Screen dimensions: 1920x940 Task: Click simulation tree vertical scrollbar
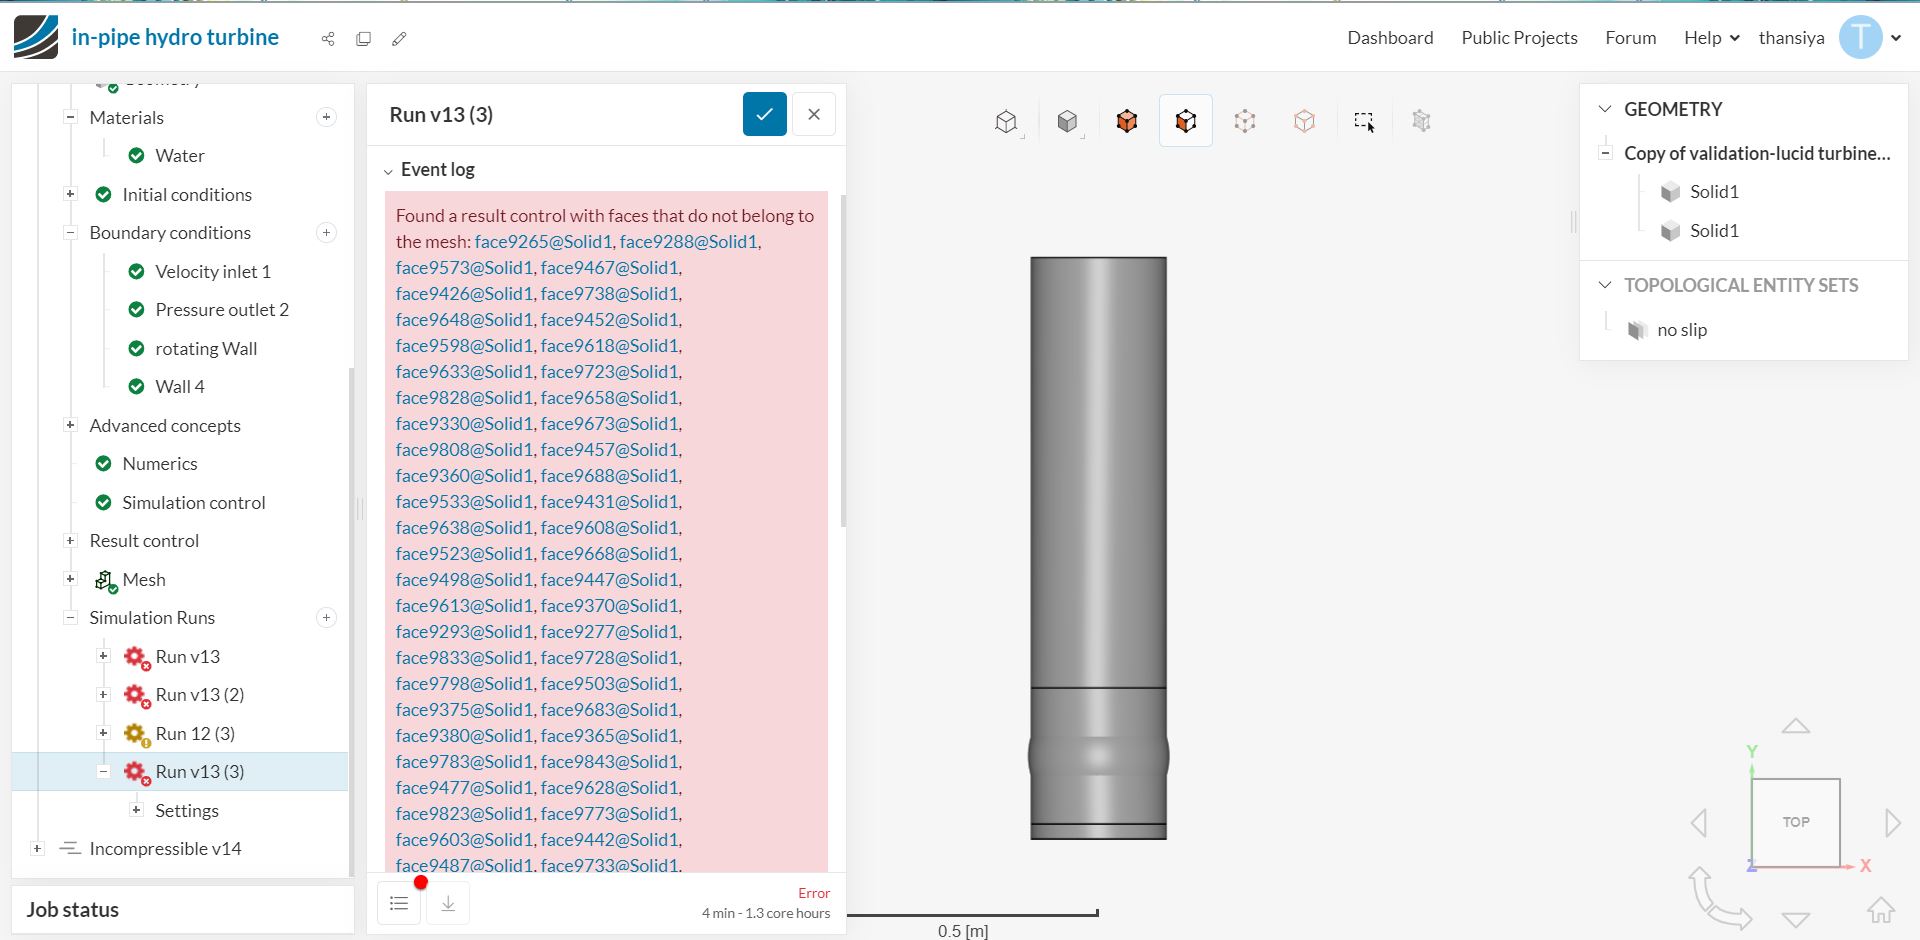[350, 620]
